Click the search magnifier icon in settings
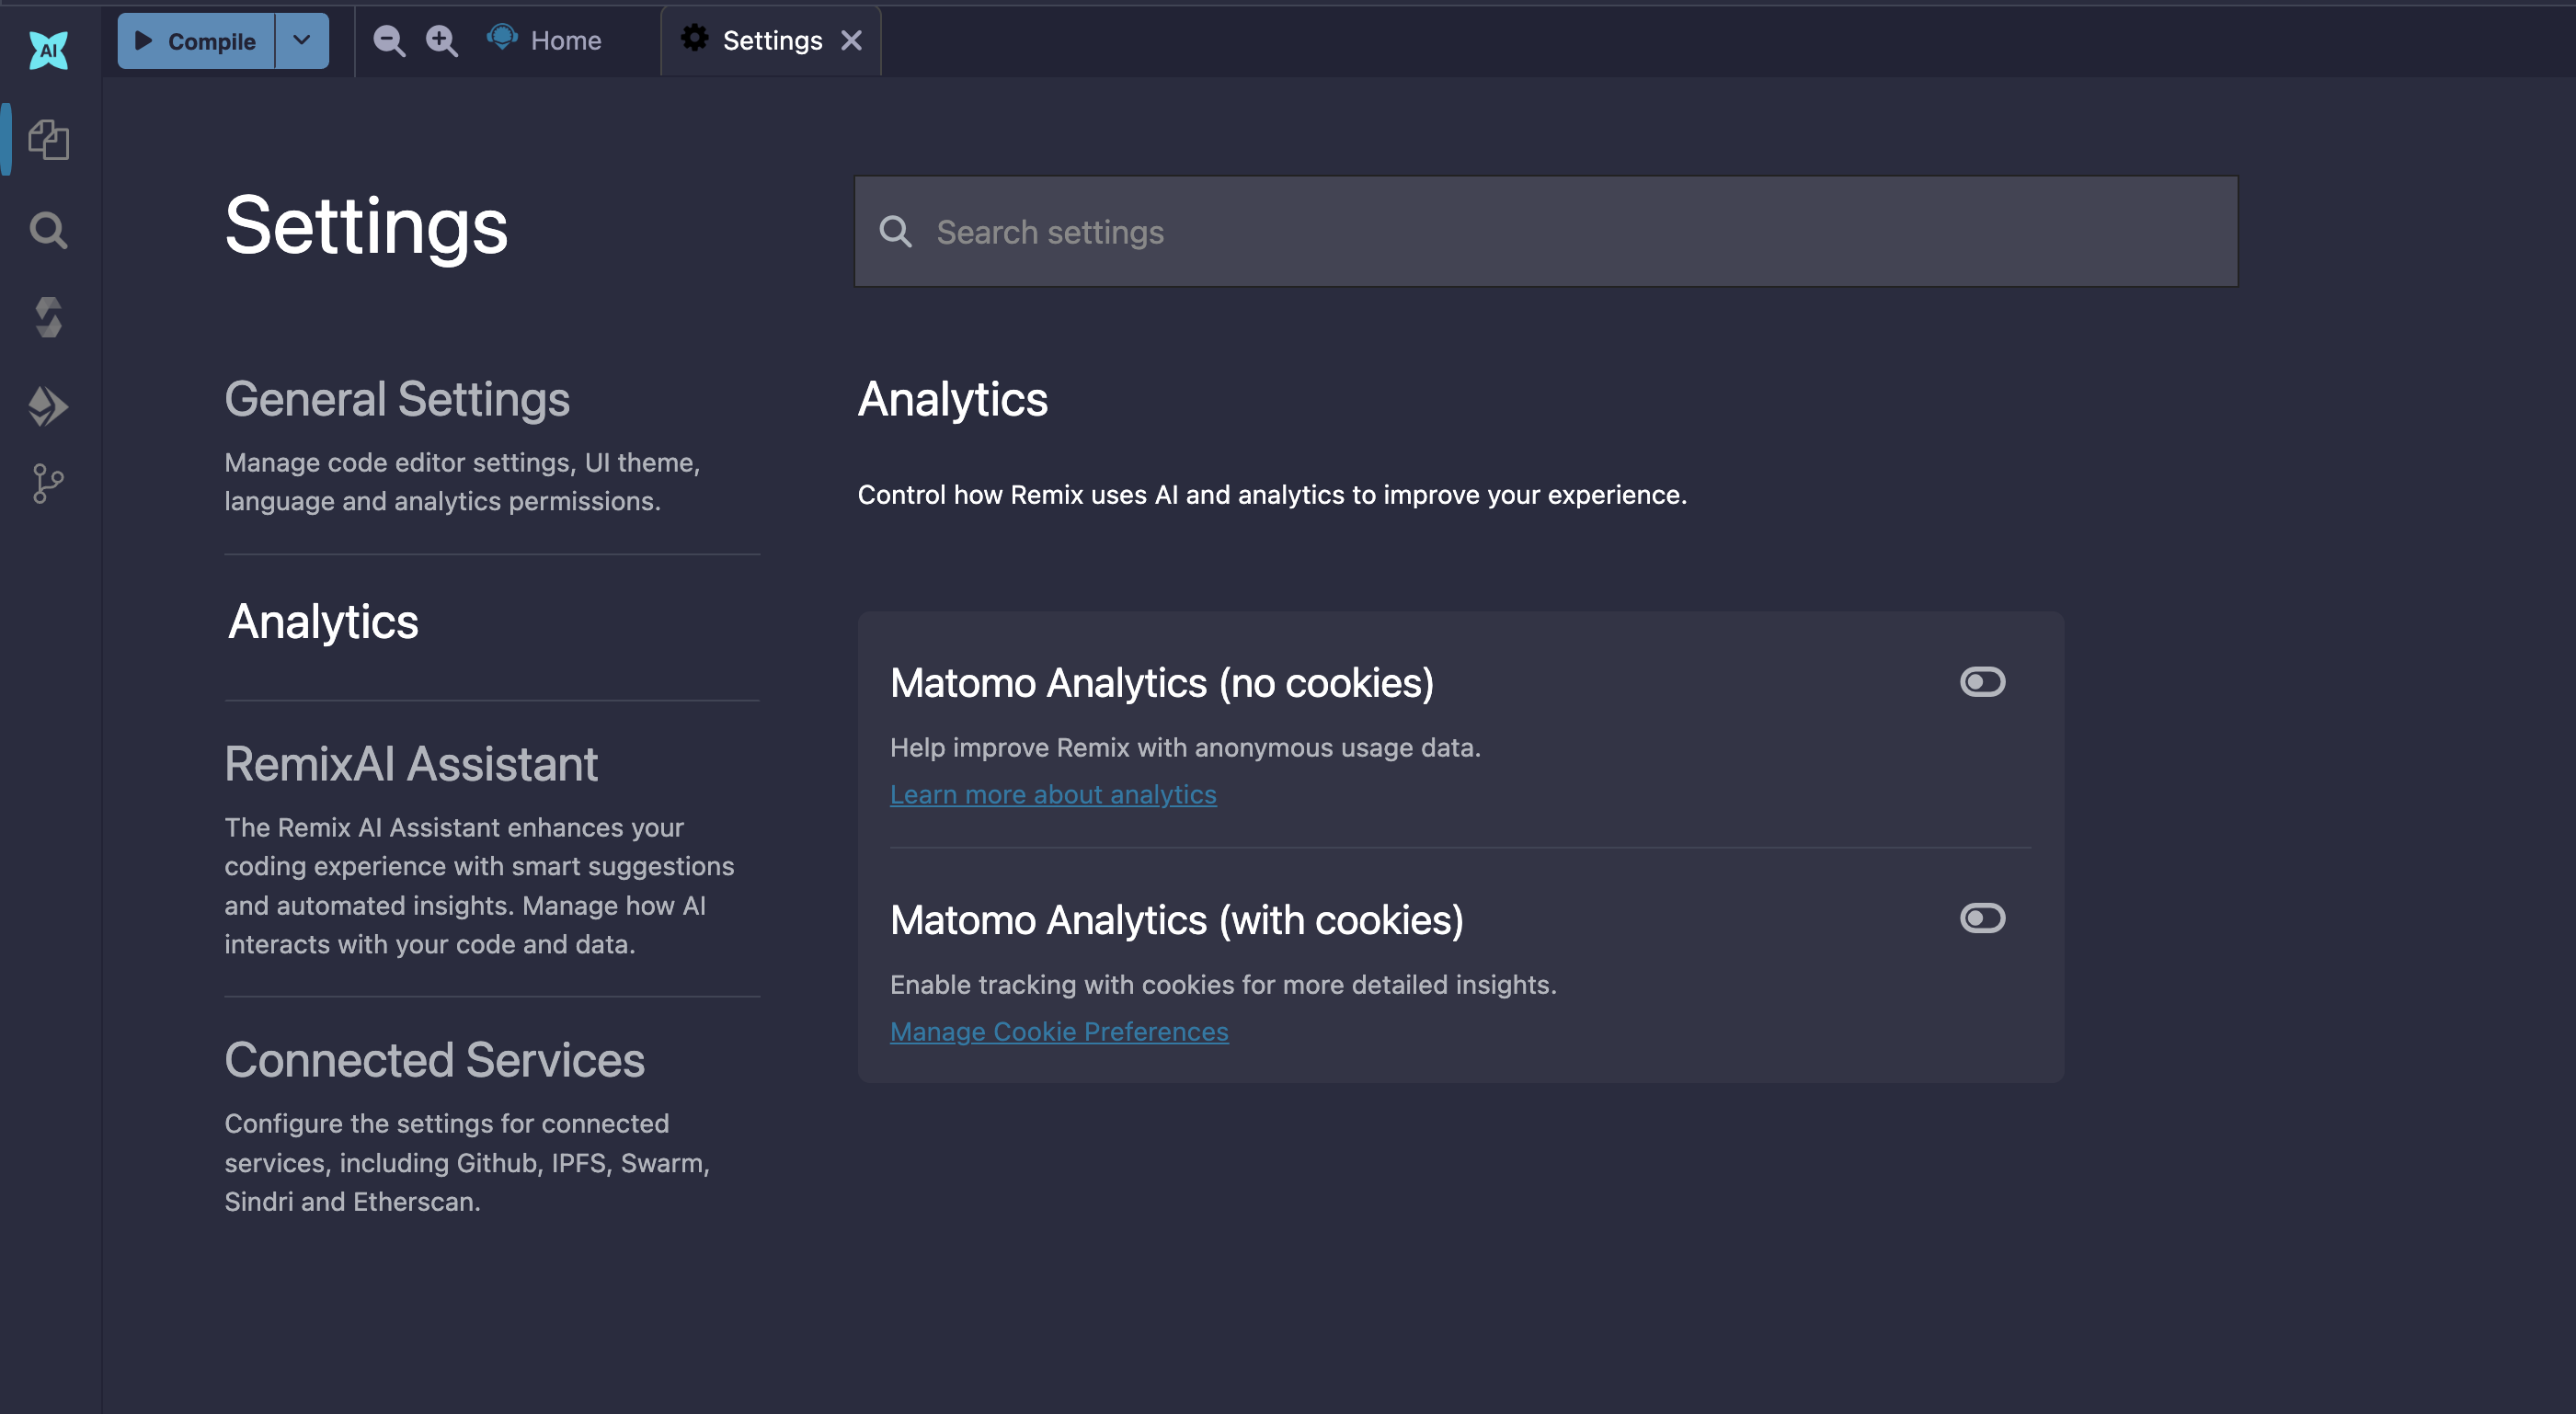The width and height of the screenshot is (2576, 1414). pos(895,232)
